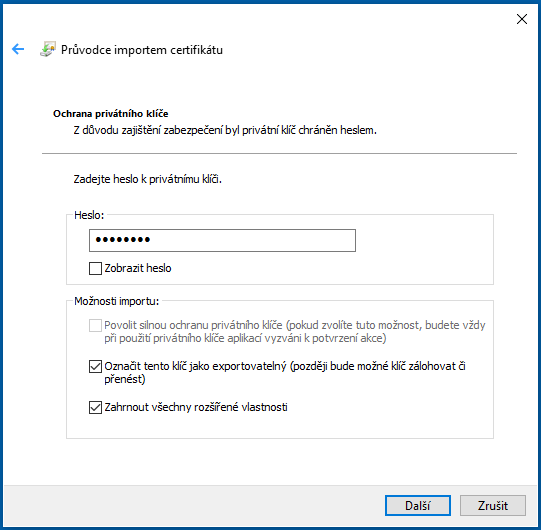541x530 pixels.
Task: Click the certificate import wizard icon
Action: tap(48, 49)
